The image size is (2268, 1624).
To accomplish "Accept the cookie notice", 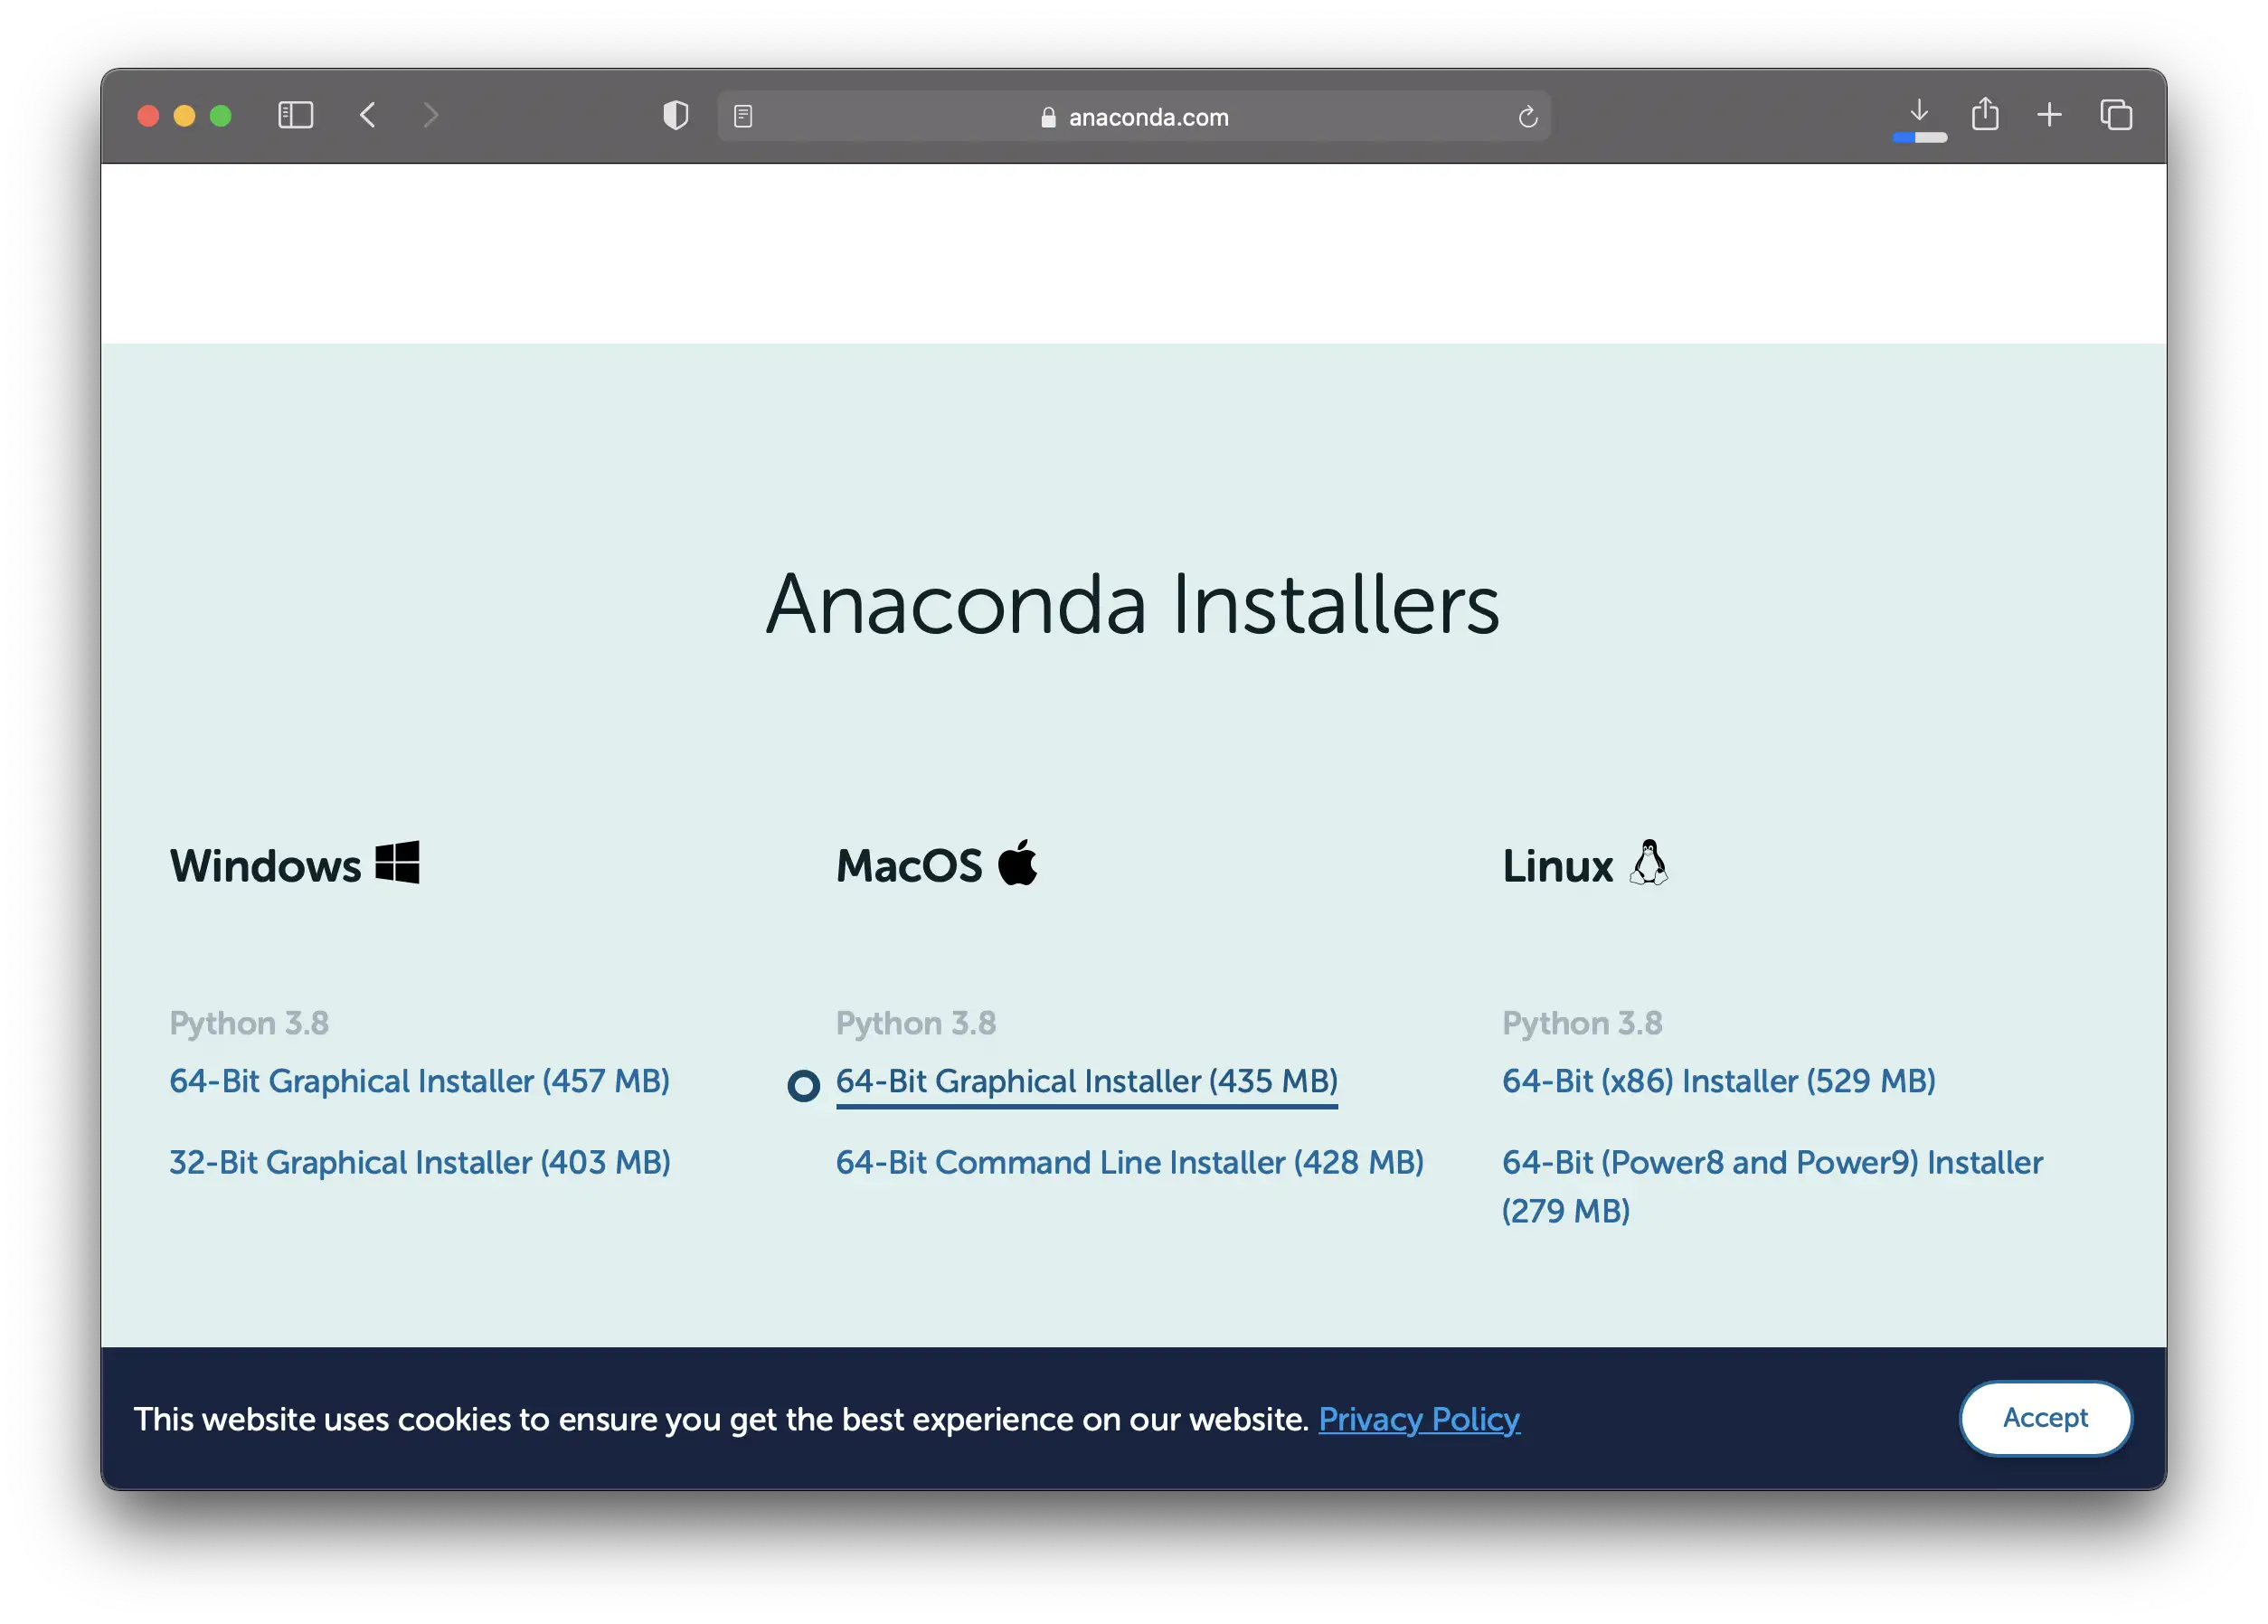I will click(2044, 1418).
